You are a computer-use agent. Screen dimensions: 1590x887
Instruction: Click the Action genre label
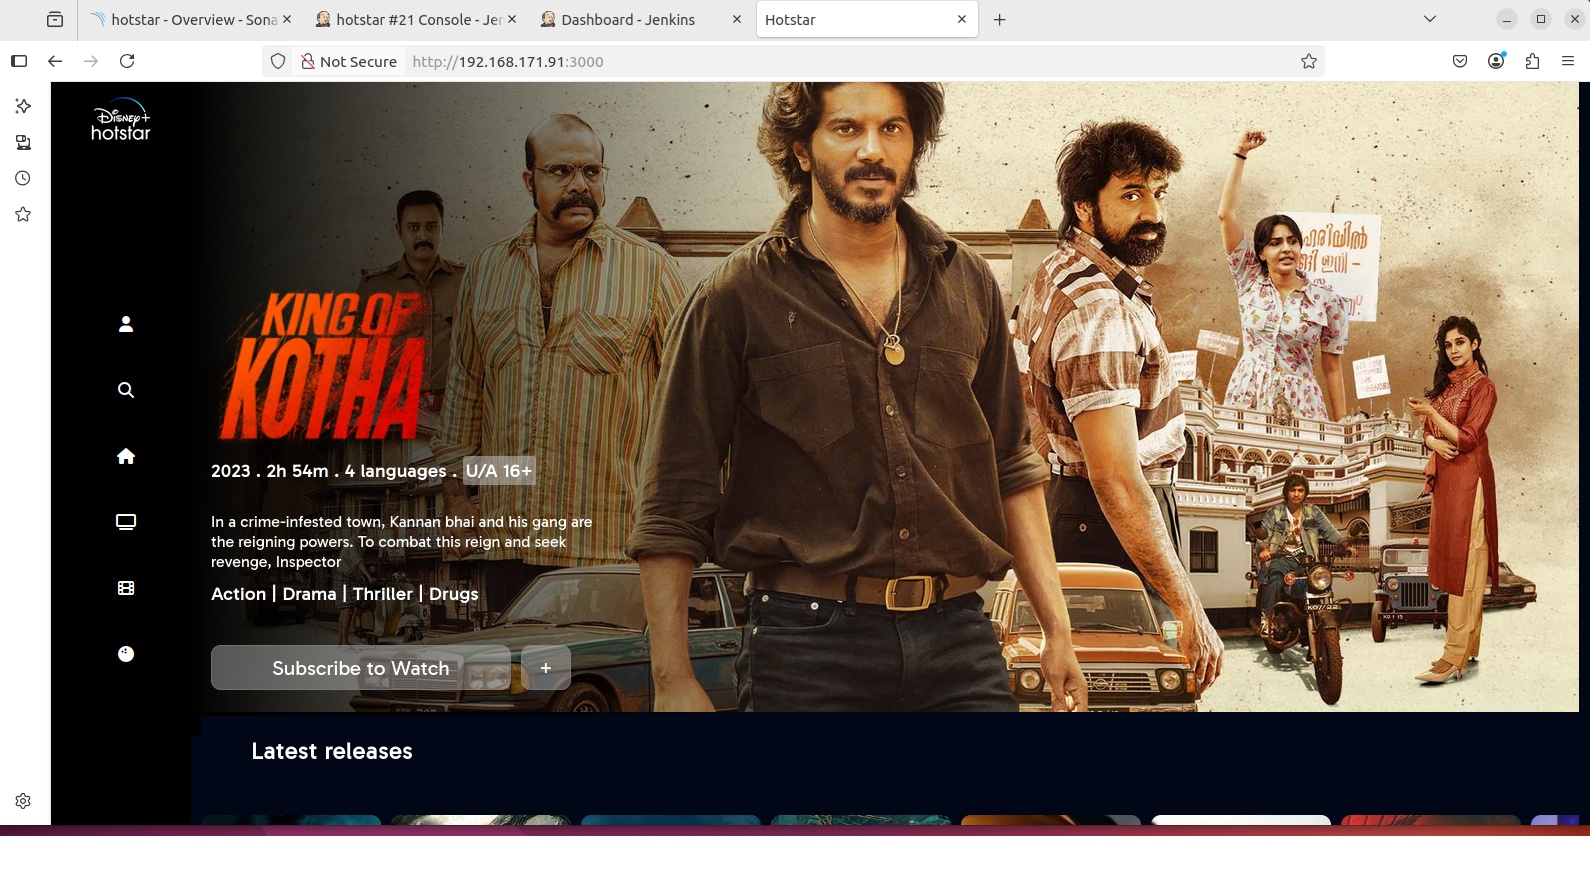pyautogui.click(x=238, y=594)
